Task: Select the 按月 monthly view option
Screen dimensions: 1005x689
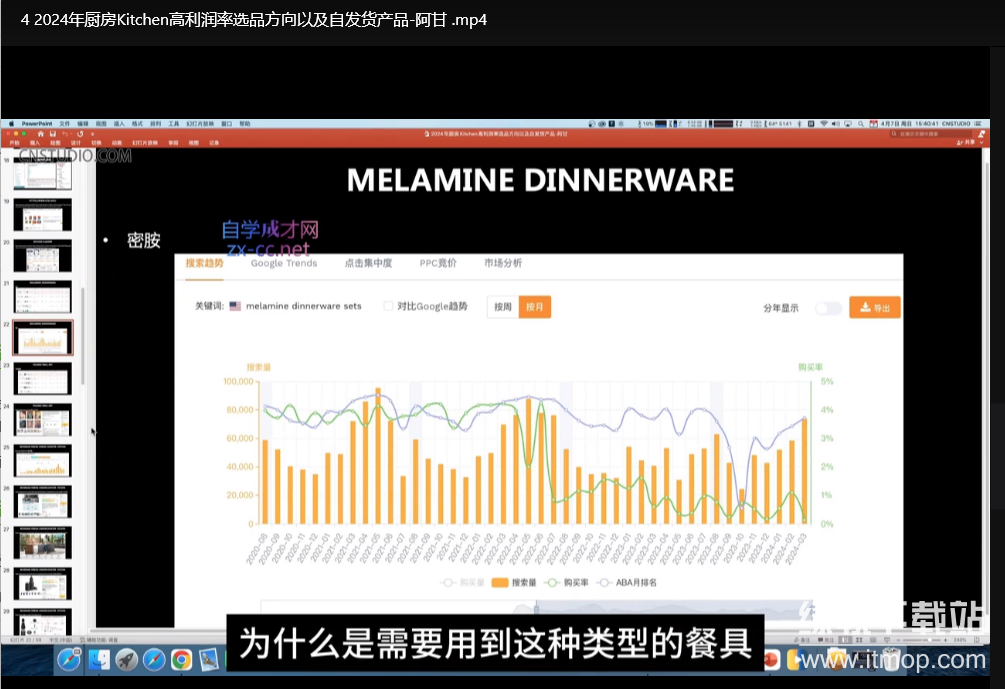Action: click(x=534, y=307)
